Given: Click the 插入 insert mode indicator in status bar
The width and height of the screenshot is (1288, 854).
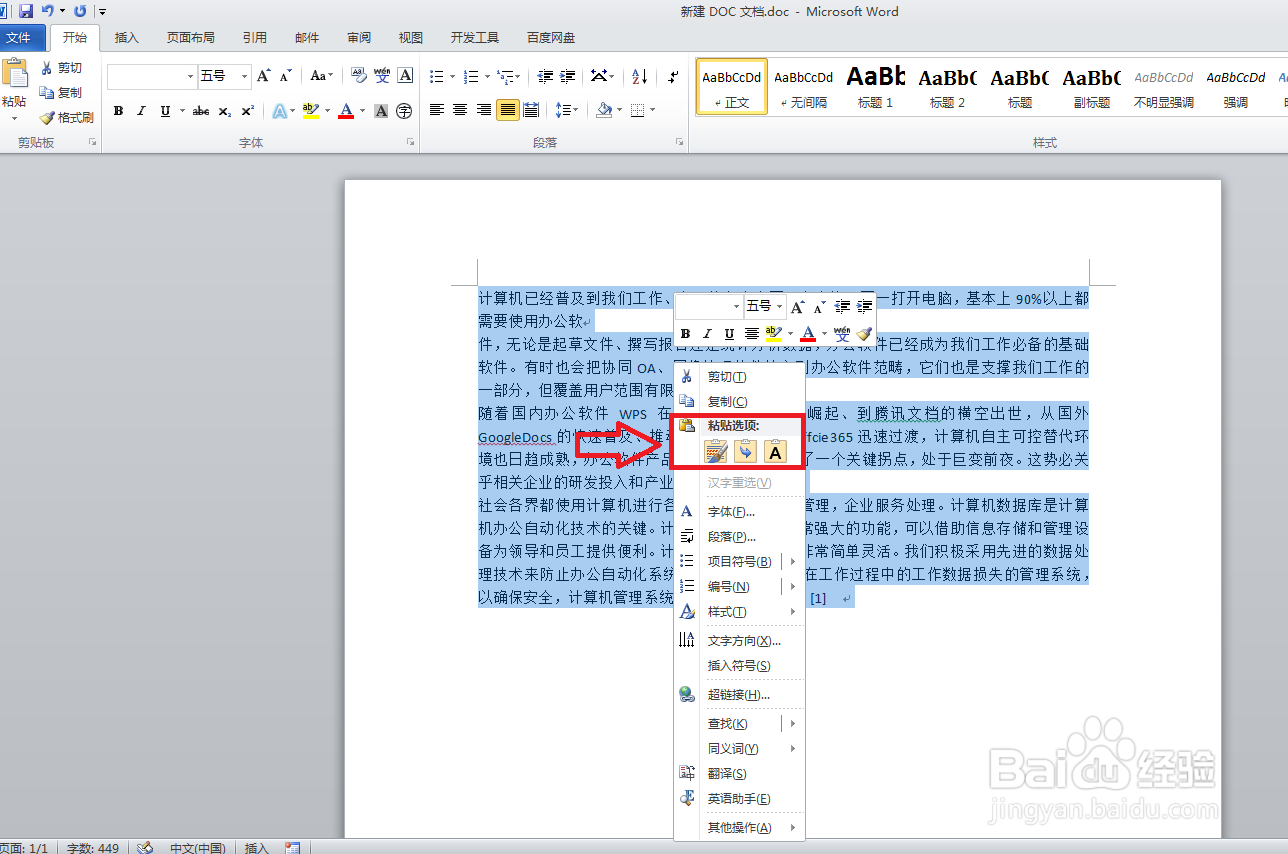Looking at the screenshot, I should click(x=257, y=848).
